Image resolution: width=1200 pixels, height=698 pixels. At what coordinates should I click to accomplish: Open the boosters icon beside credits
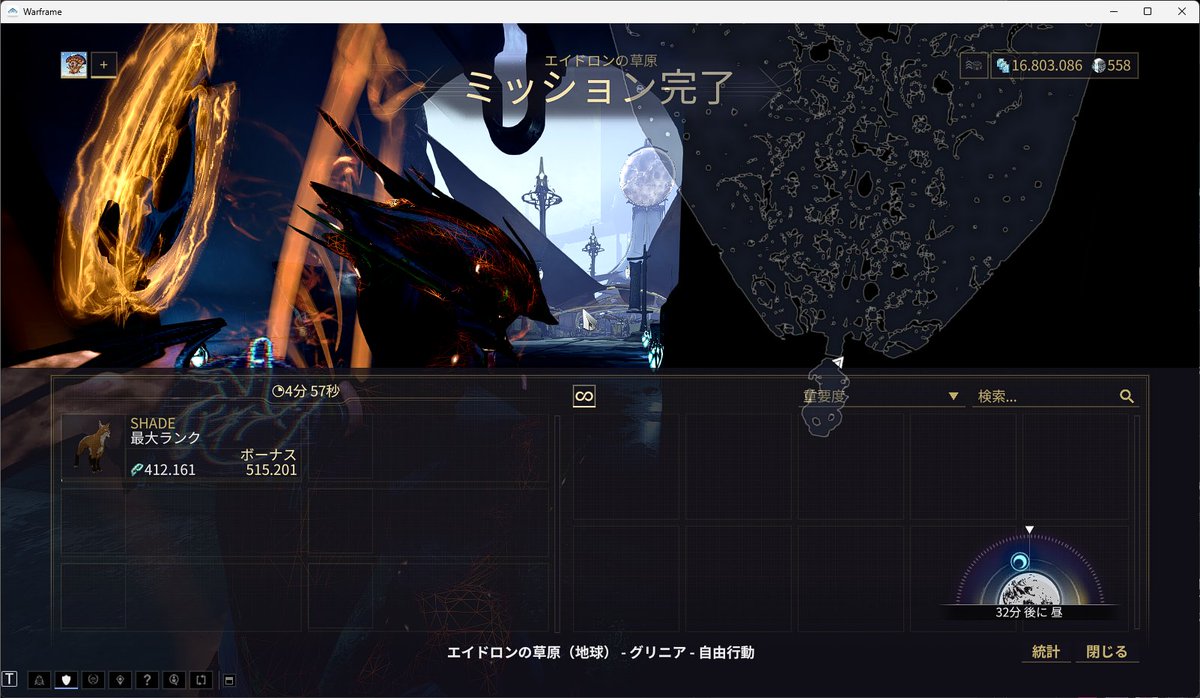(974, 66)
